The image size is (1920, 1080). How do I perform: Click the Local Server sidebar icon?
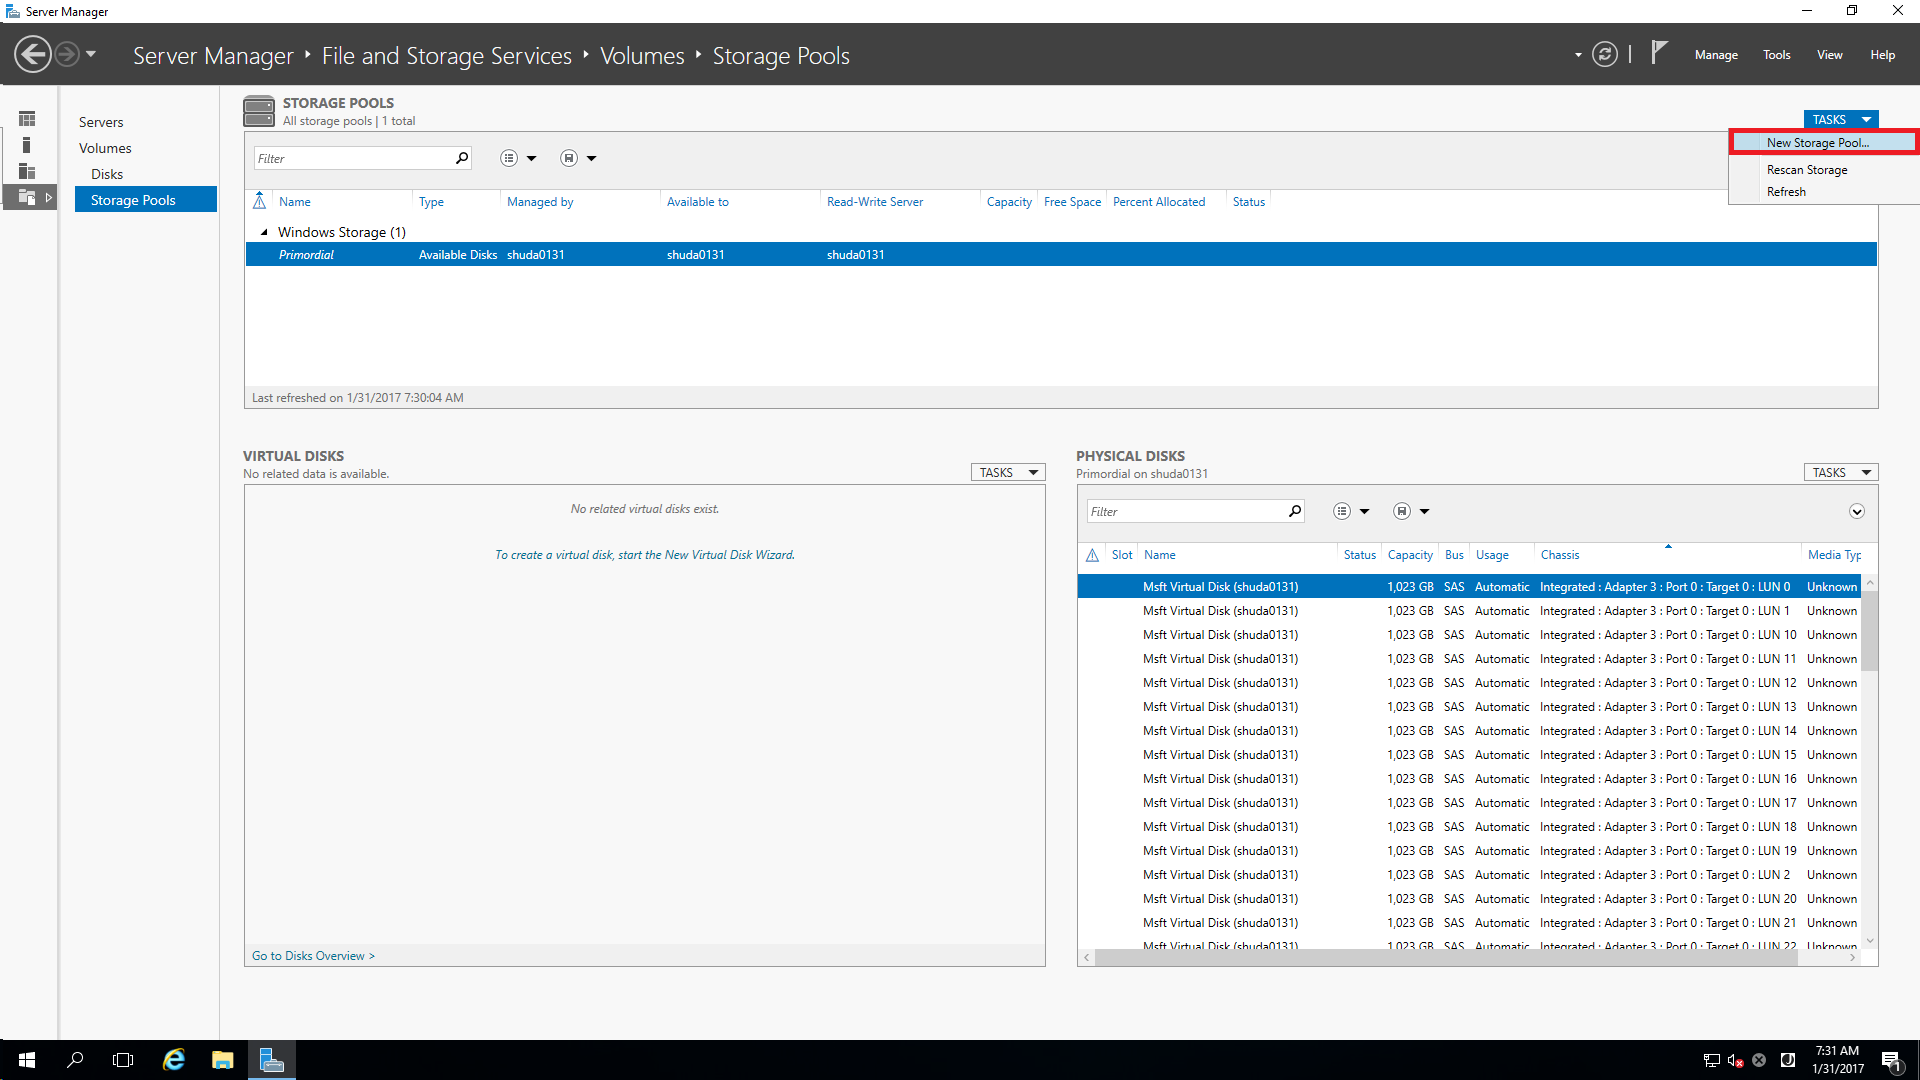pyautogui.click(x=27, y=145)
